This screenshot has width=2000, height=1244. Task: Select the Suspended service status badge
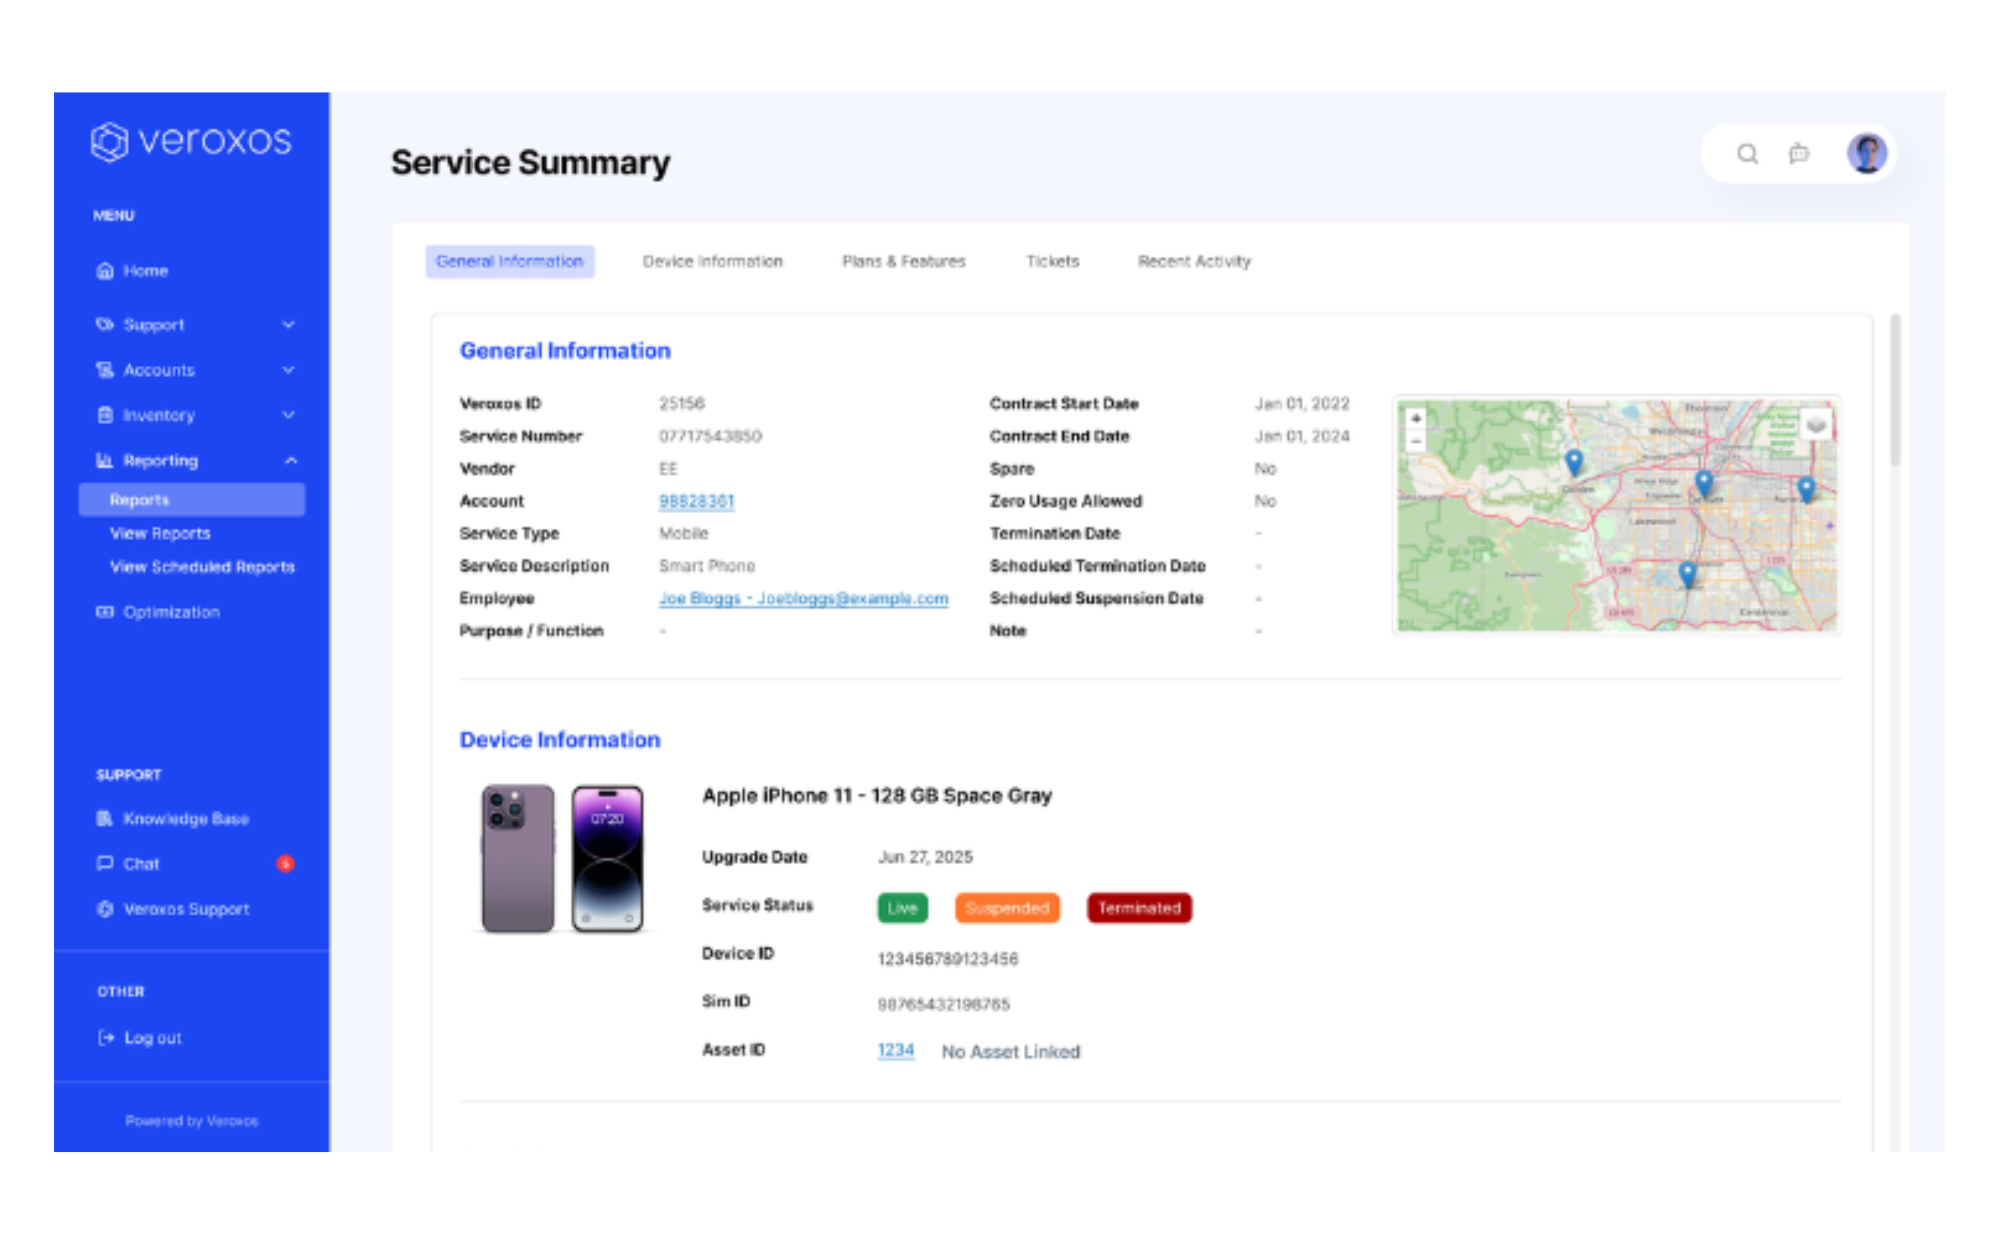[1006, 908]
